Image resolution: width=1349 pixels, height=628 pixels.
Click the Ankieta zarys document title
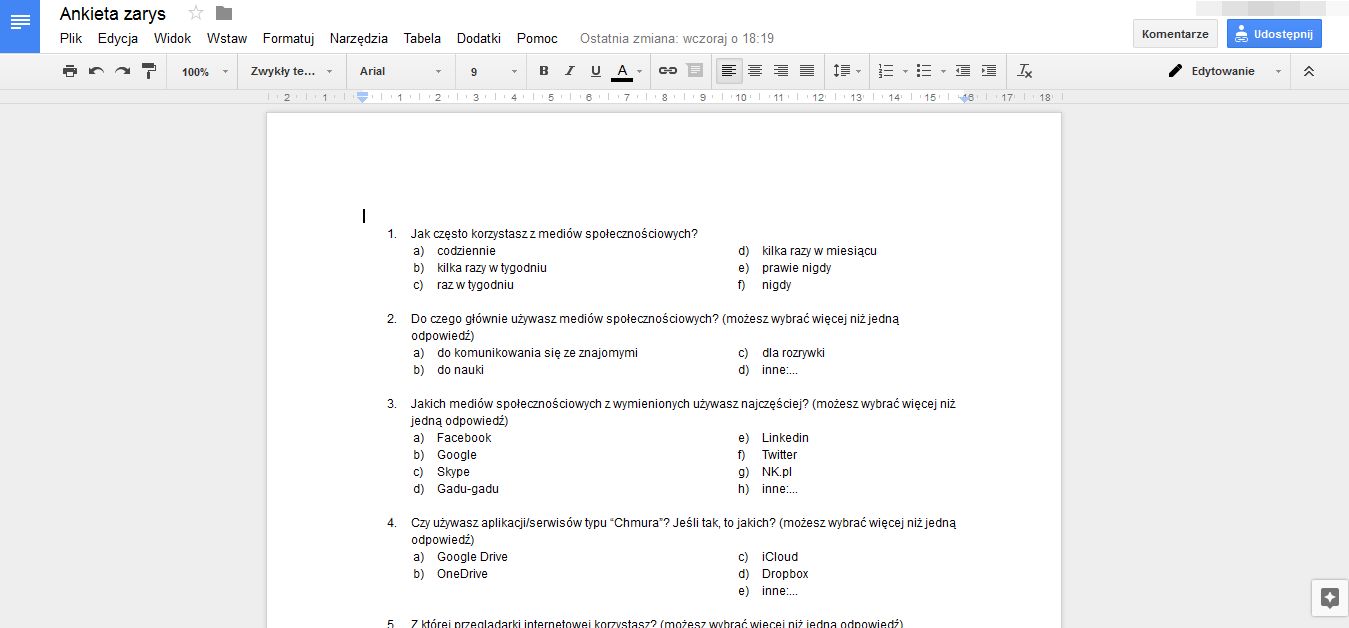point(113,14)
